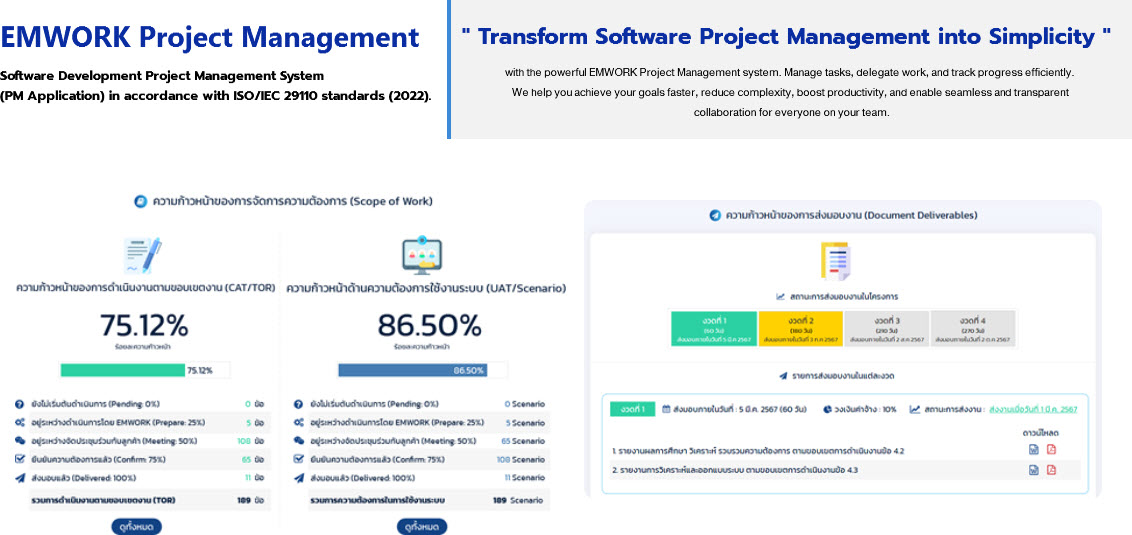1132x535 pixels.
Task: Click the 'Scope of Work' section heading
Action: 292,201
